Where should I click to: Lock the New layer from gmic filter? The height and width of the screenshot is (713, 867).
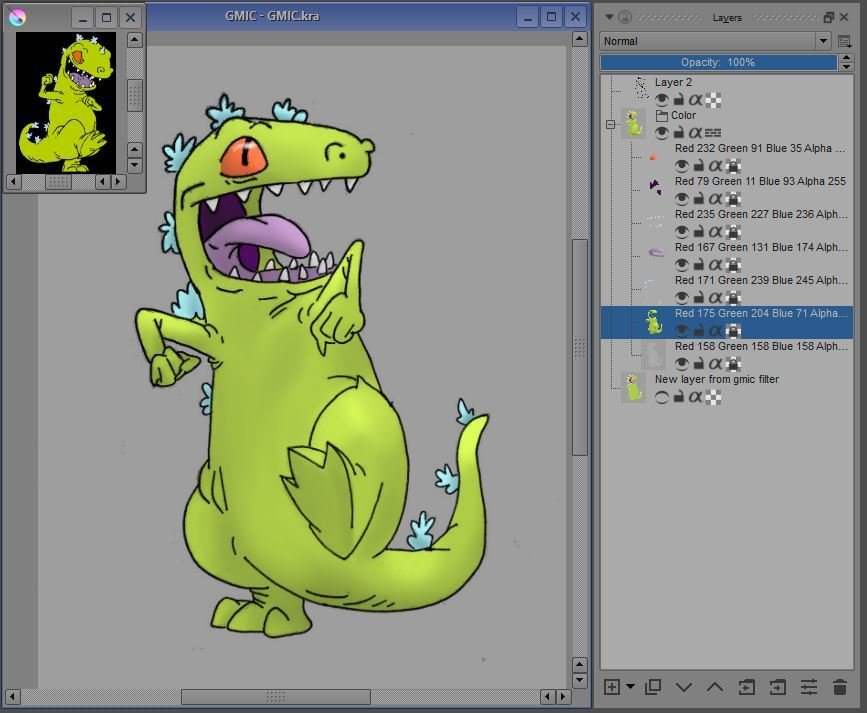(x=678, y=397)
